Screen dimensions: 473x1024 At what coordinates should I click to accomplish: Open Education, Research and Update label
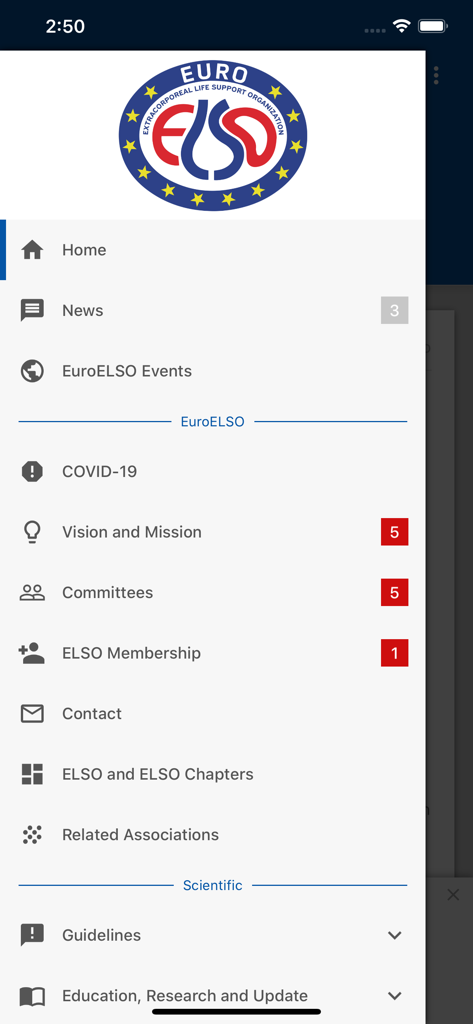185,996
